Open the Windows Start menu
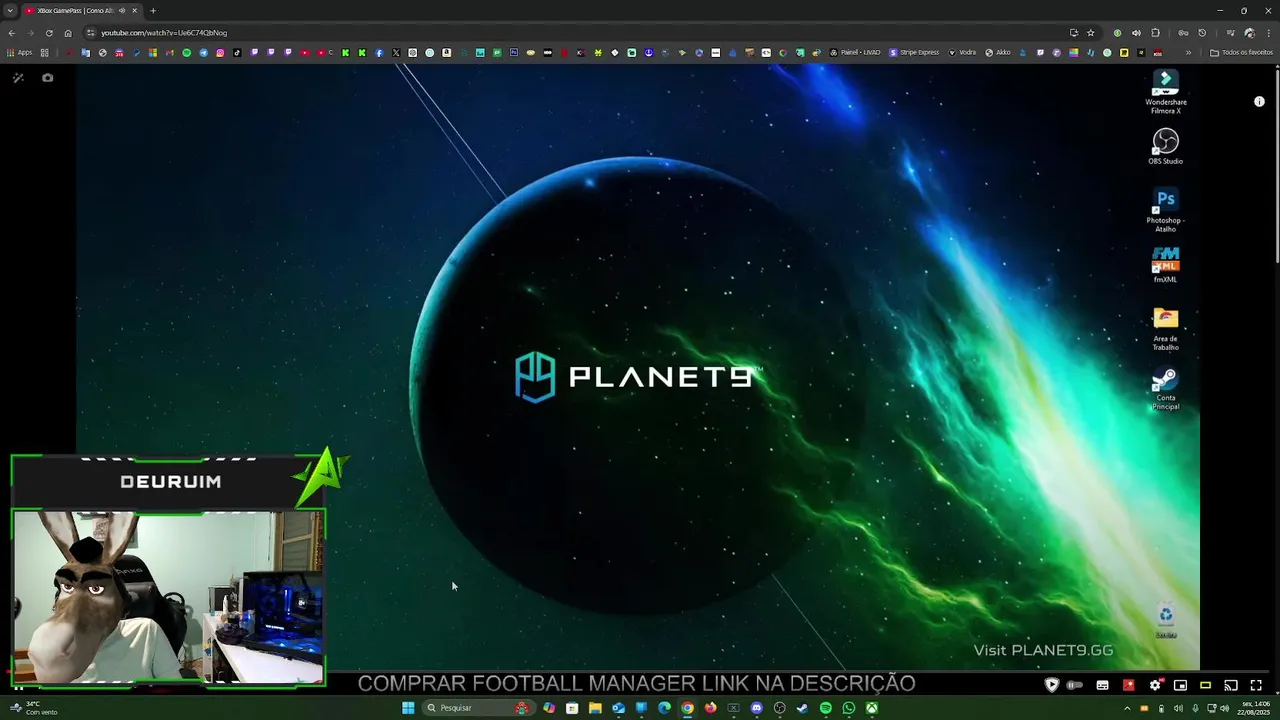 408,708
